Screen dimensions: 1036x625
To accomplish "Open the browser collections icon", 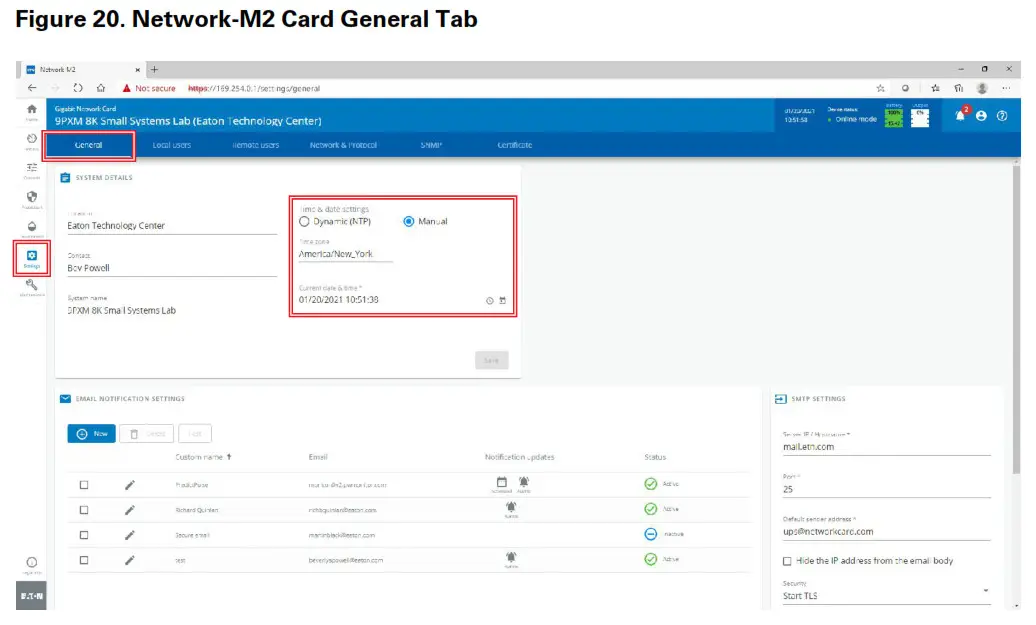I will (x=959, y=88).
